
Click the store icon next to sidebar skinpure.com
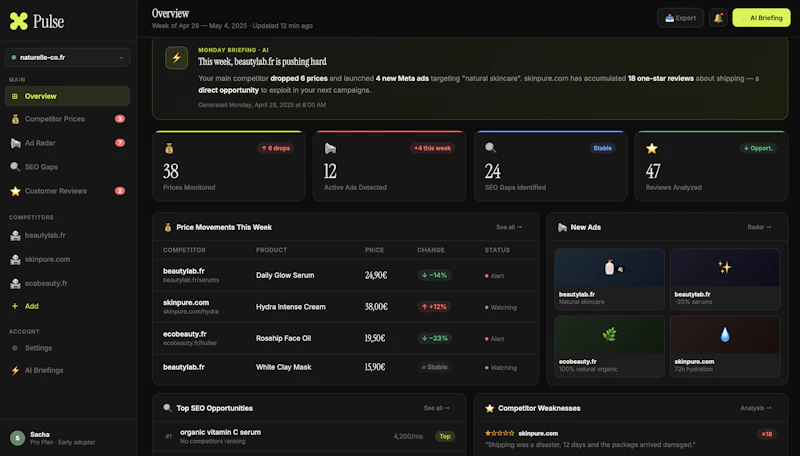[x=15, y=259]
